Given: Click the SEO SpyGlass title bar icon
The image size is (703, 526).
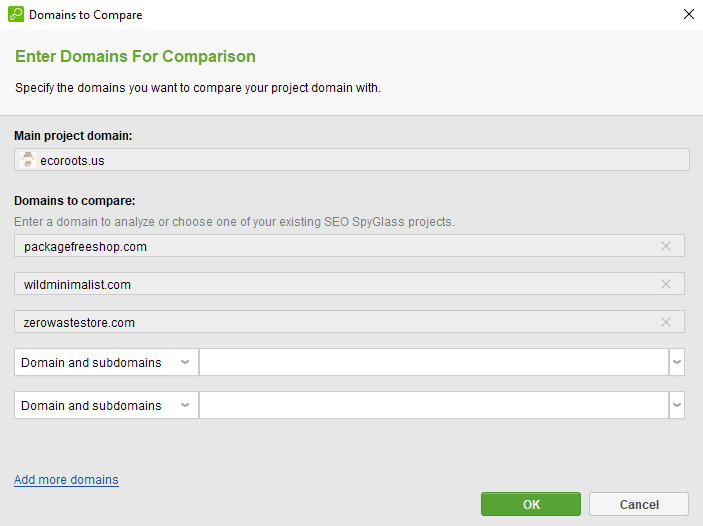Looking at the screenshot, I should (16, 15).
